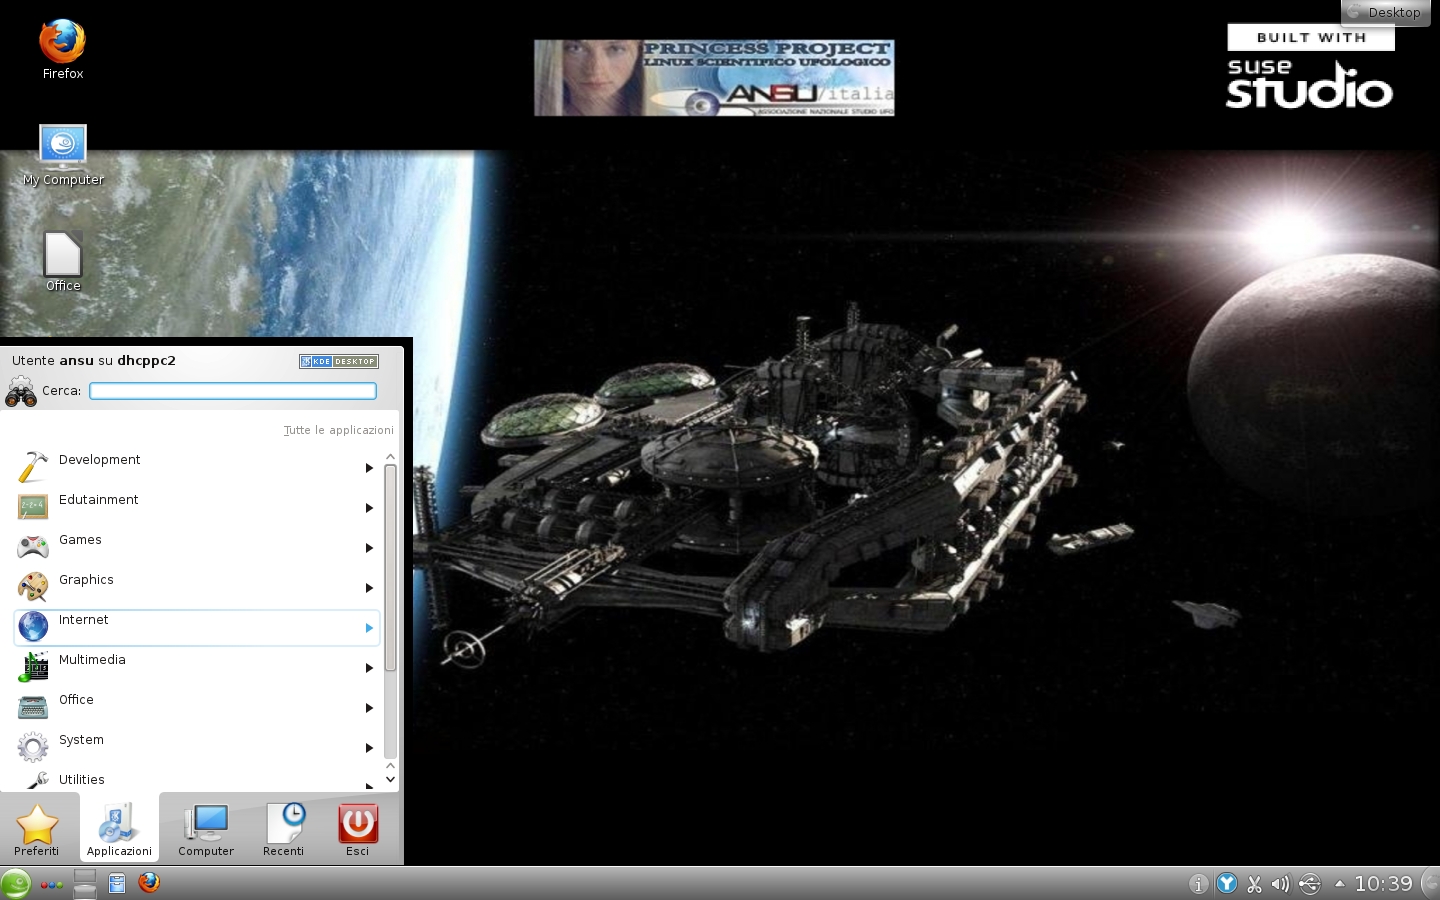The width and height of the screenshot is (1440, 900).
Task: Launch Firefox from the bottom panel
Action: point(149,883)
